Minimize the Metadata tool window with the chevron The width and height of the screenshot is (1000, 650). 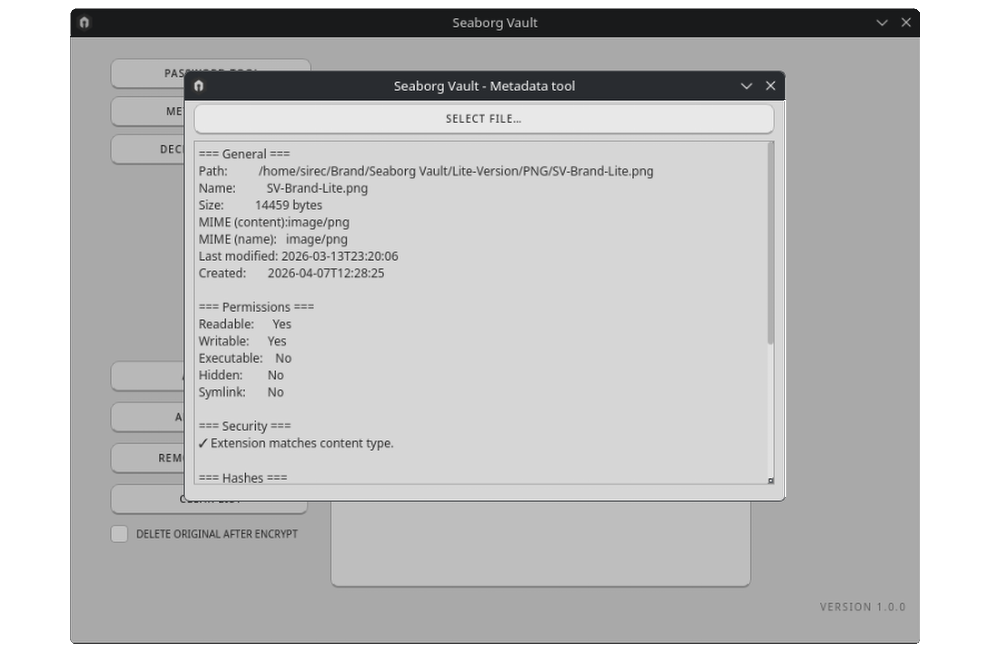pos(746,86)
